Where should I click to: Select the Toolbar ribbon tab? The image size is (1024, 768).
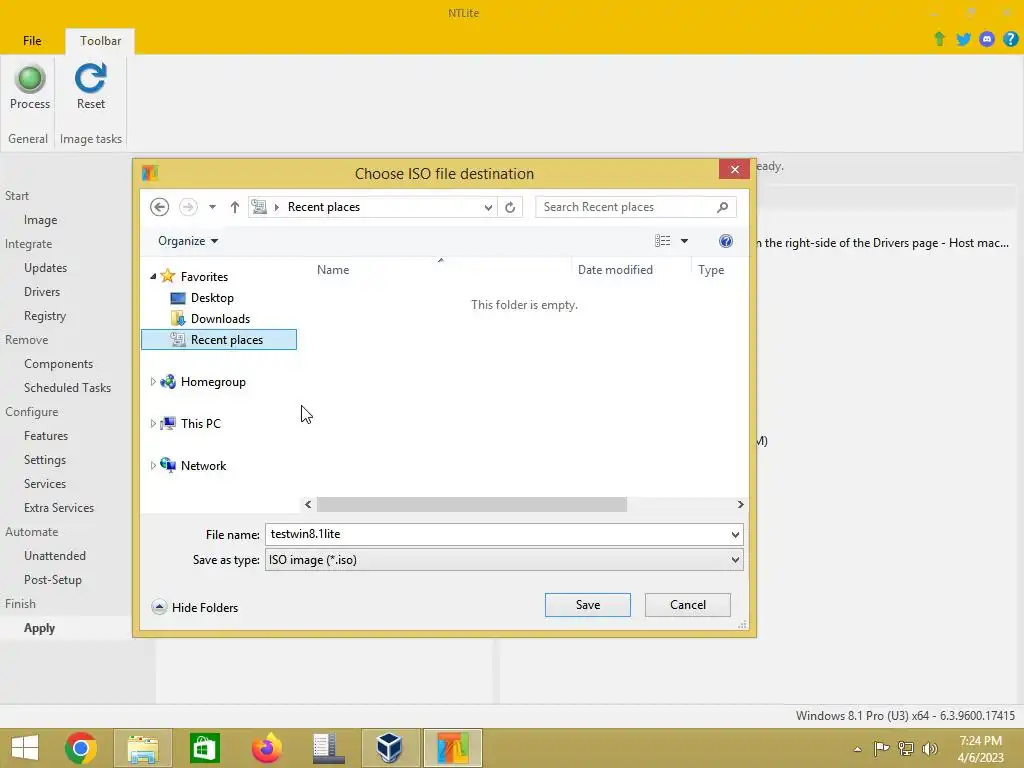(100, 40)
